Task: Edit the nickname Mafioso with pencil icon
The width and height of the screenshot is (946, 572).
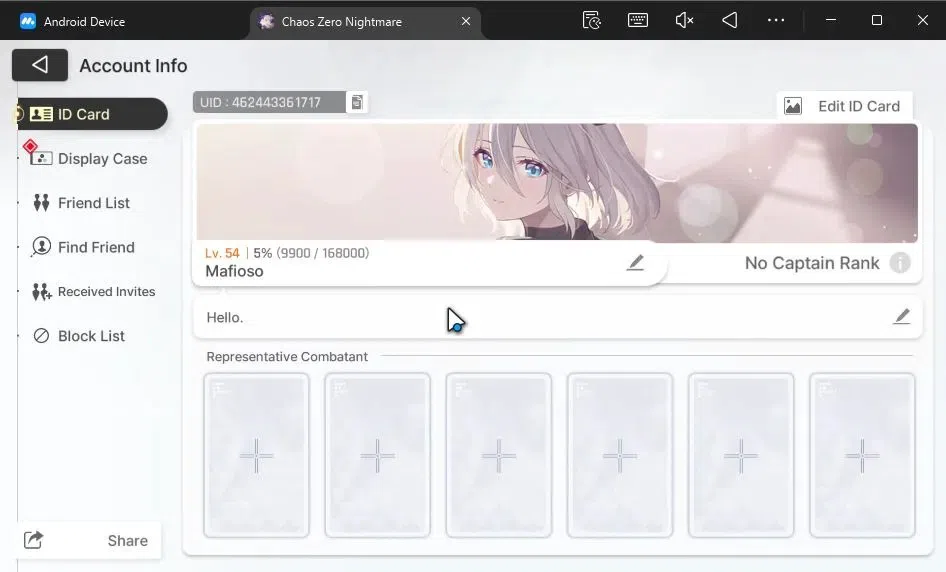Action: pos(635,262)
